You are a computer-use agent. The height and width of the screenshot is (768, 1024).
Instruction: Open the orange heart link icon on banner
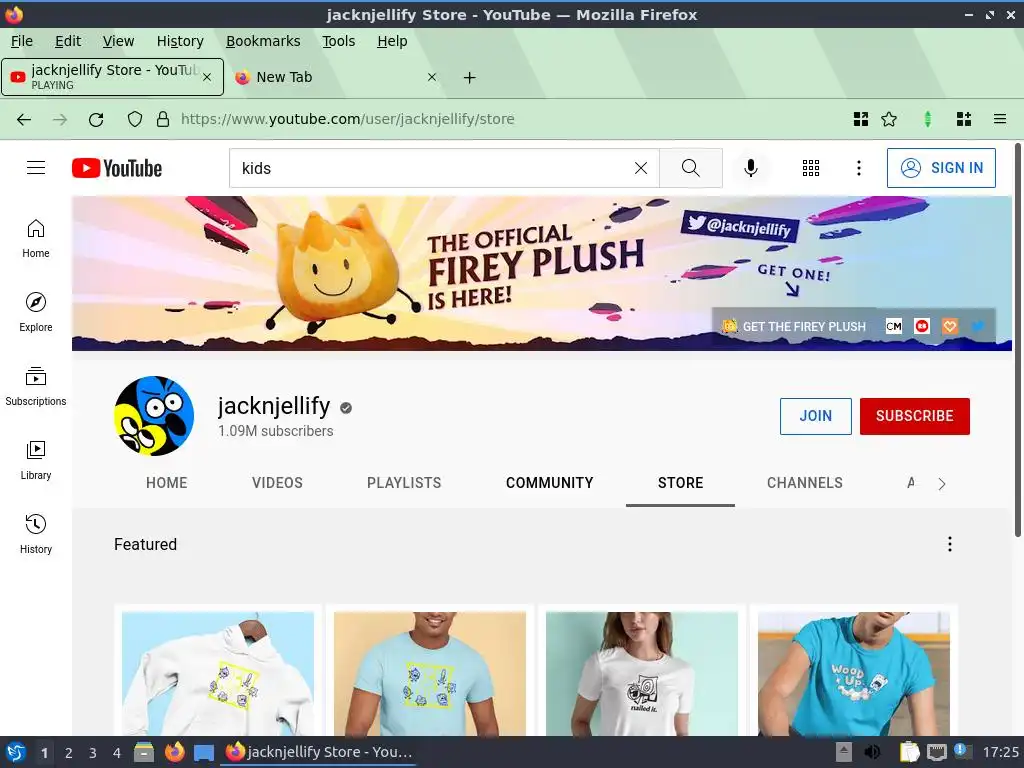(x=950, y=326)
